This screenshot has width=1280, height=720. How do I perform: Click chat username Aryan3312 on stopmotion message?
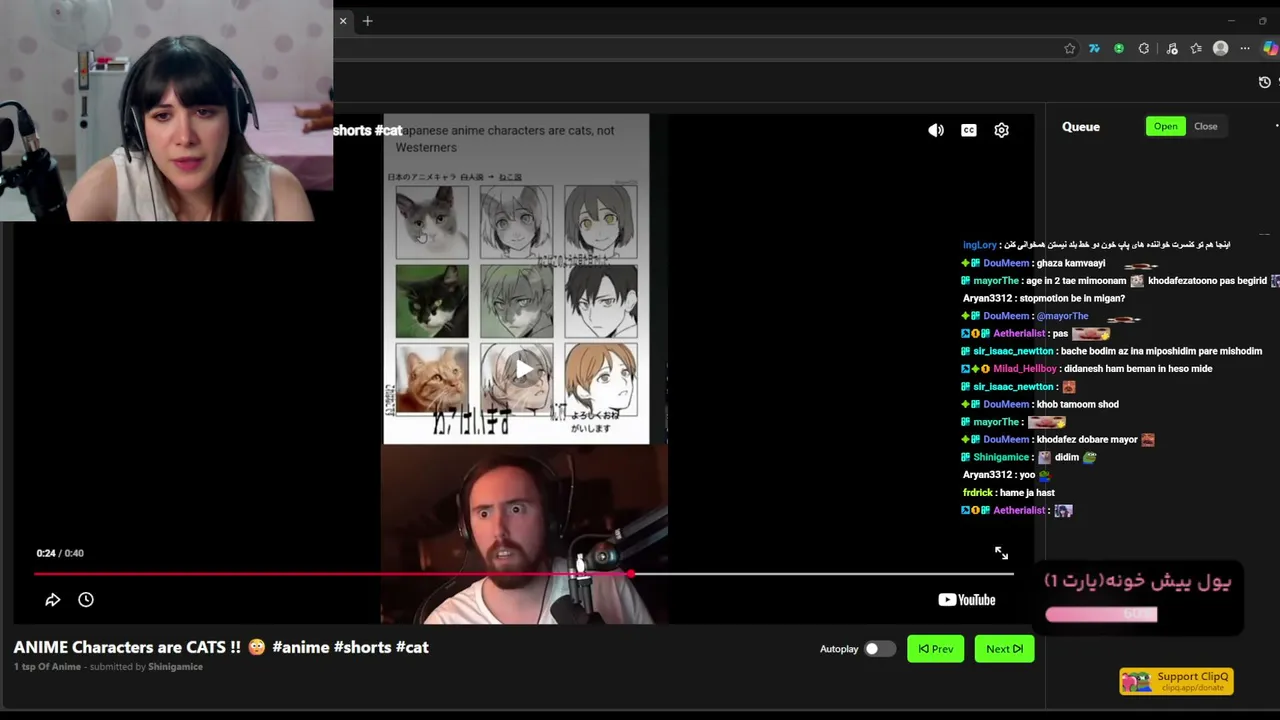coord(988,298)
